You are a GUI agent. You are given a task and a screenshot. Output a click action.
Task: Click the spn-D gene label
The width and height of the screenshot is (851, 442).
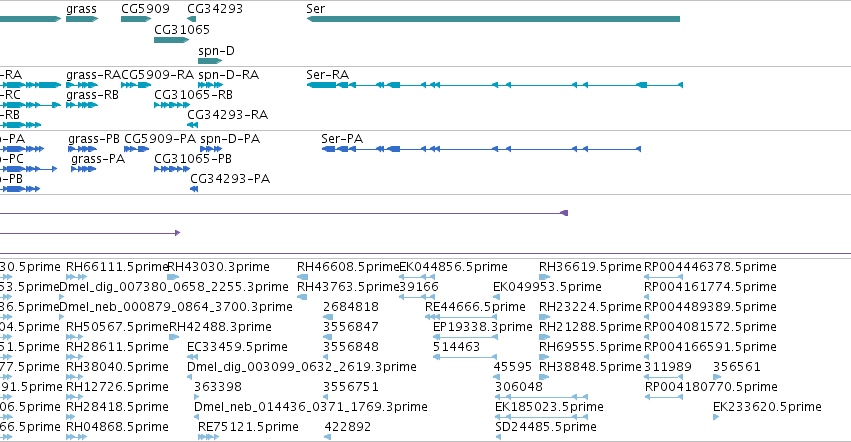click(217, 51)
